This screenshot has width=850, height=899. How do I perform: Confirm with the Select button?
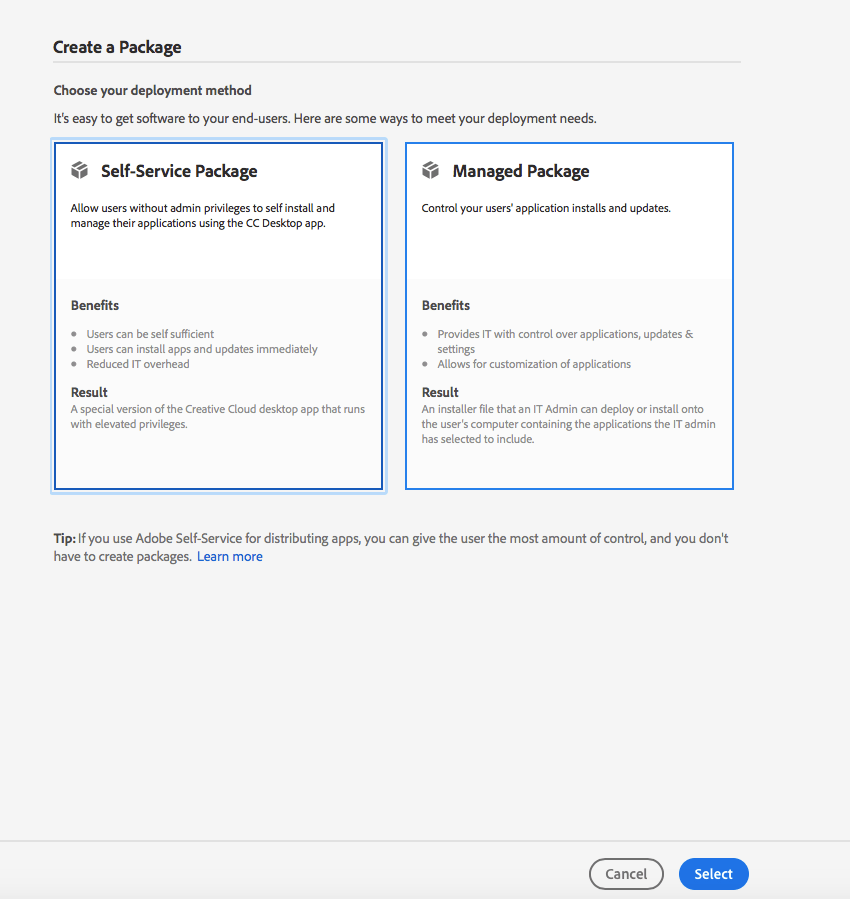(x=714, y=874)
